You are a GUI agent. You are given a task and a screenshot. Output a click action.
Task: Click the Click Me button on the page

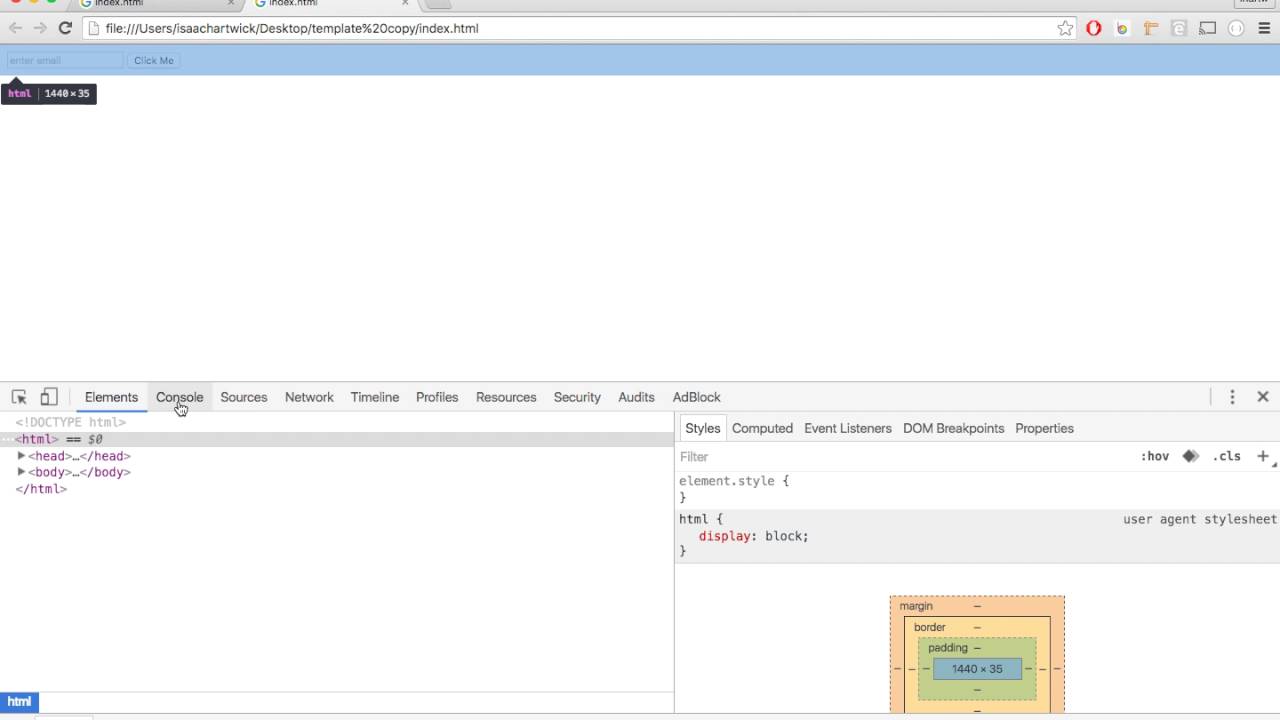click(x=154, y=60)
